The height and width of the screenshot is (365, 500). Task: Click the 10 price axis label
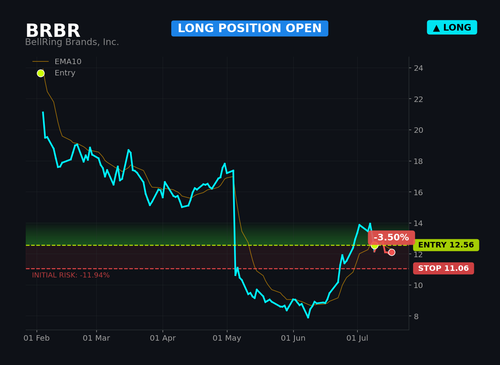point(418,285)
